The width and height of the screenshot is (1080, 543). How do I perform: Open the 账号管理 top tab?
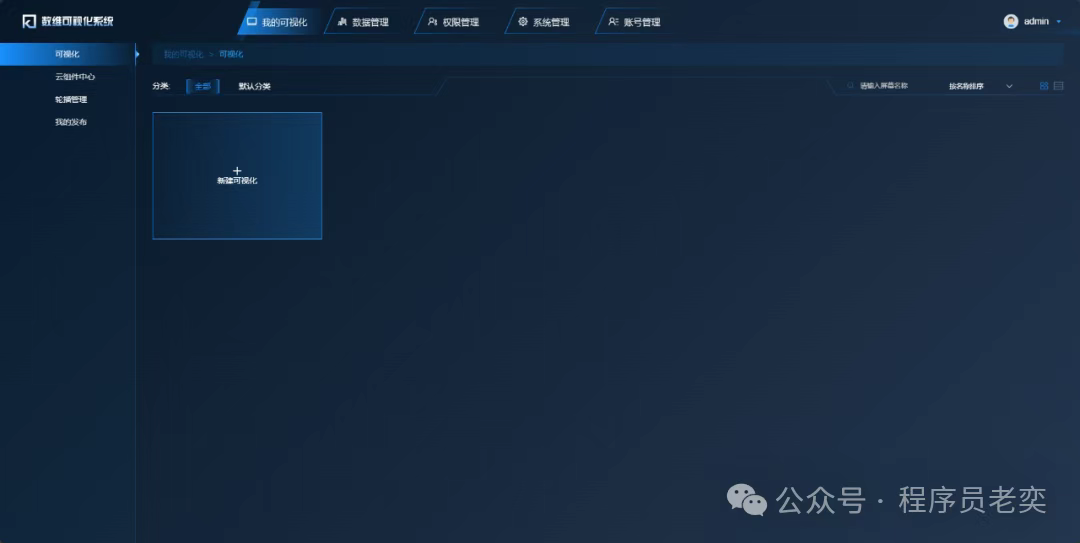pos(635,22)
